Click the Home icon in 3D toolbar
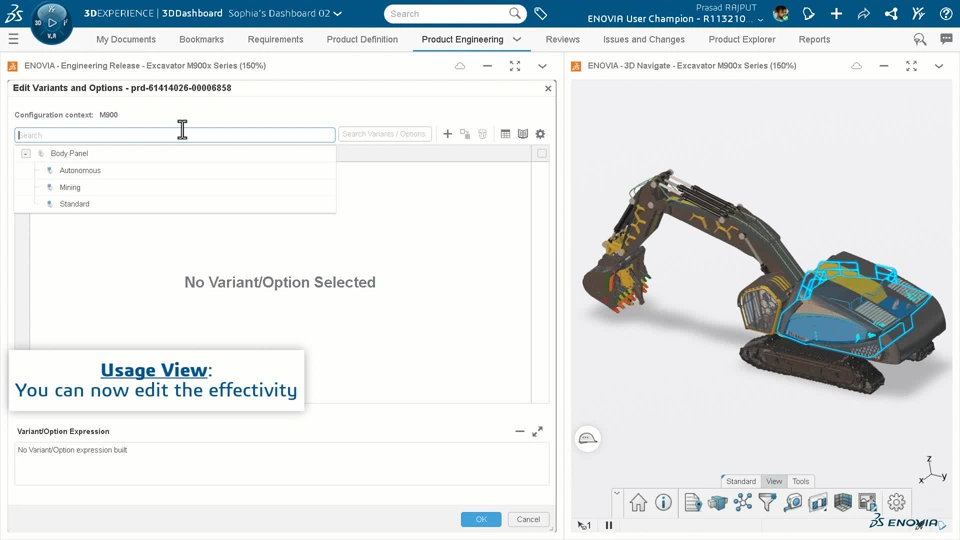This screenshot has width=960, height=540. 638,503
